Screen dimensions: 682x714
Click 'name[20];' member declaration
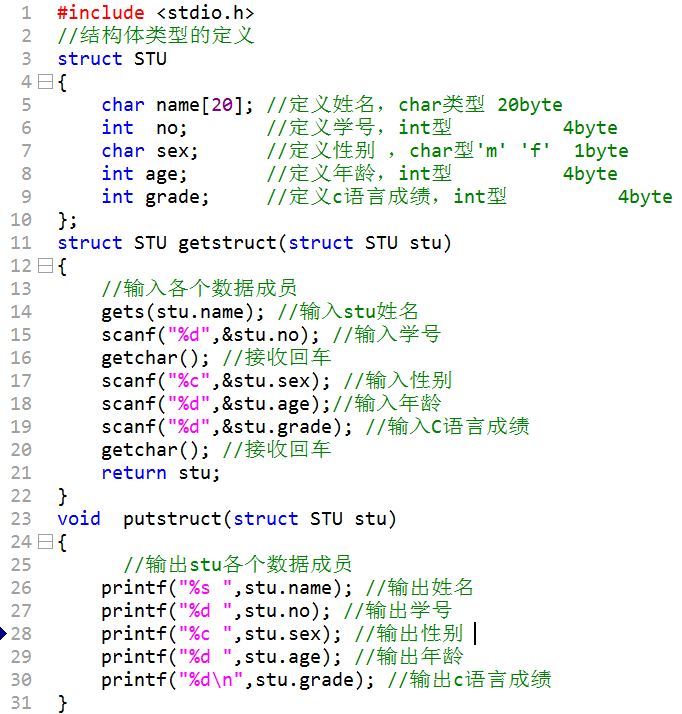point(205,105)
